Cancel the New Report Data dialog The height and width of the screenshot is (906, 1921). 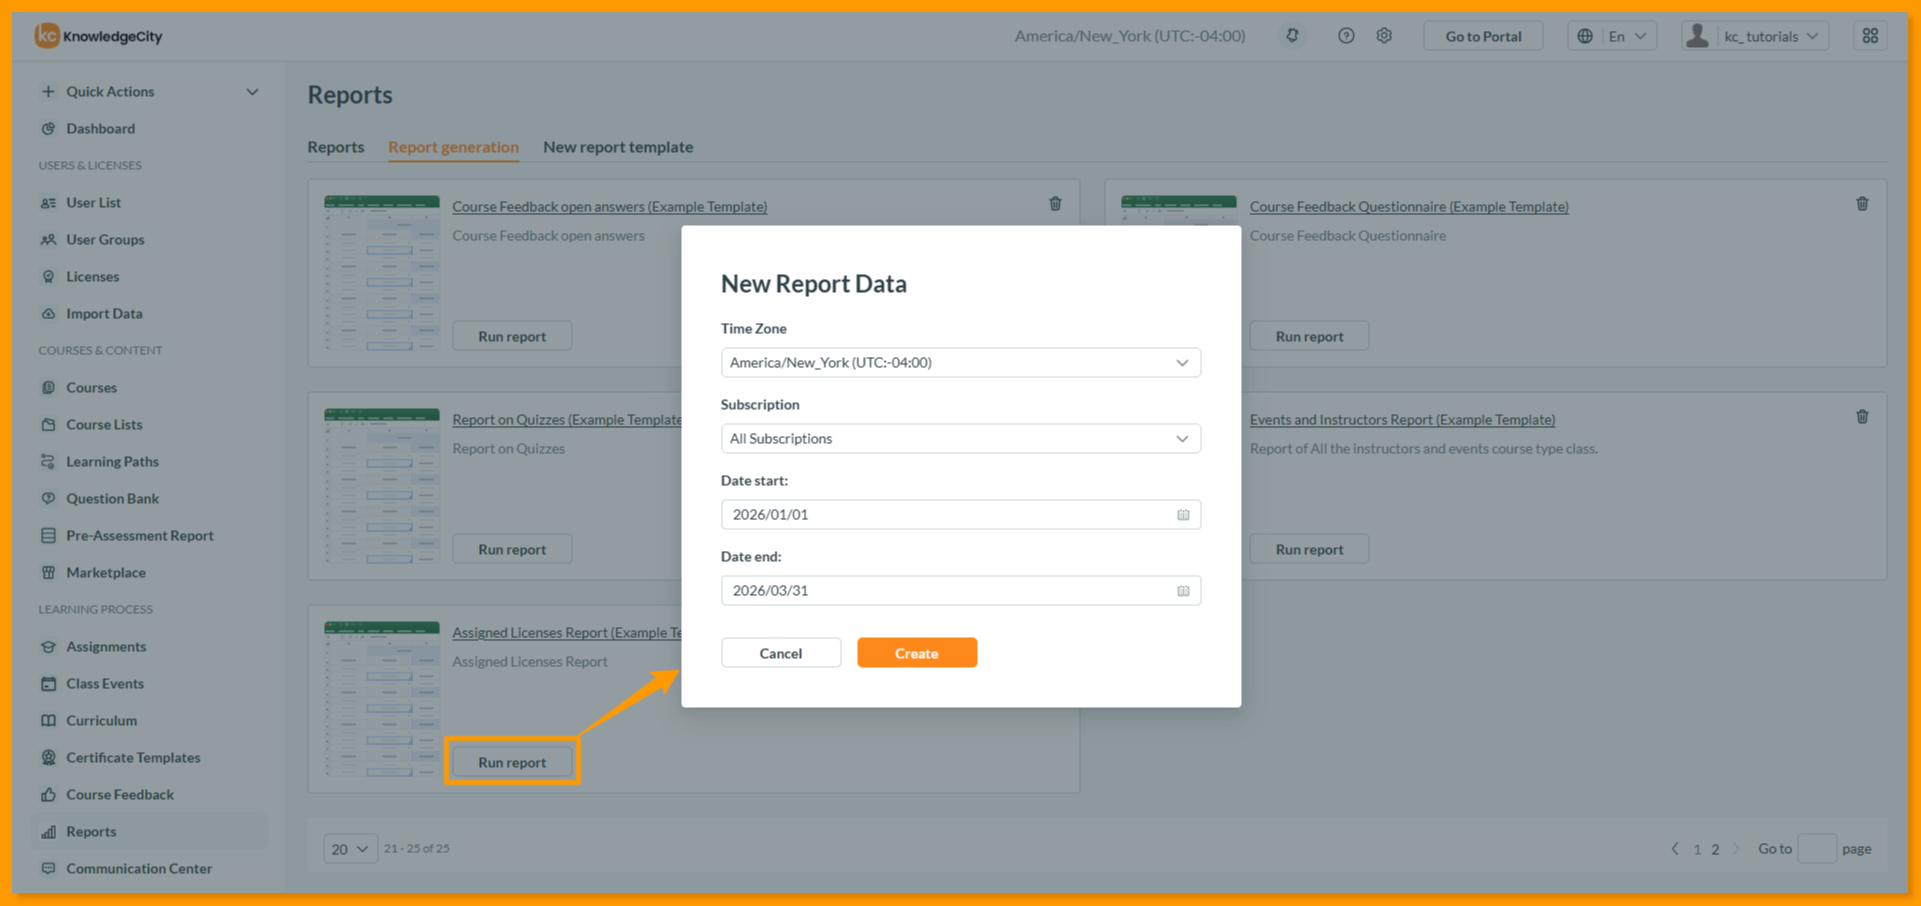pyautogui.click(x=781, y=653)
